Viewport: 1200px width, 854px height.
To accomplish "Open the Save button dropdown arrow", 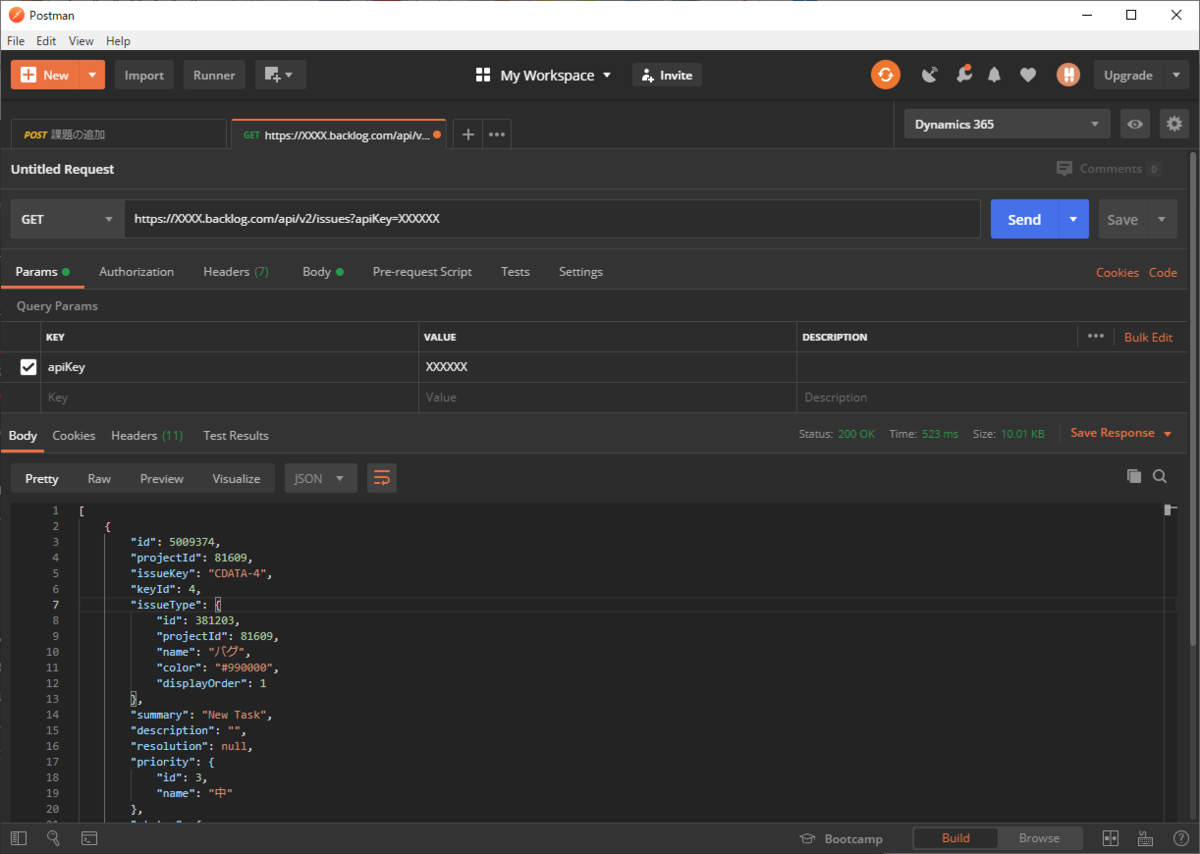I will [x=1162, y=219].
